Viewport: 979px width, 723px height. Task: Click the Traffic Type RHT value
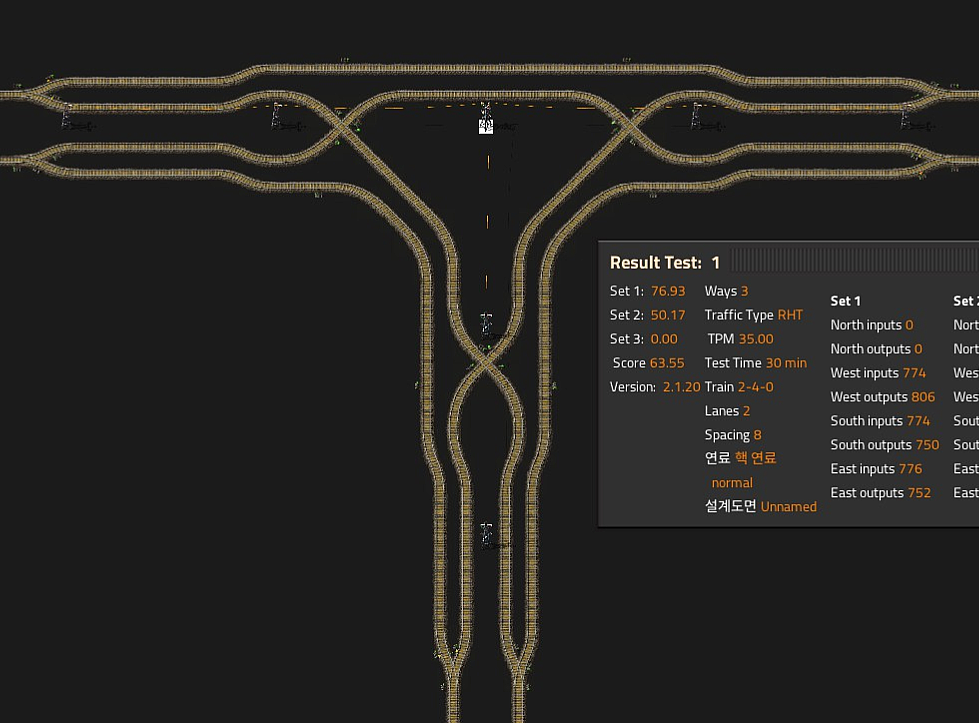[x=790, y=315]
